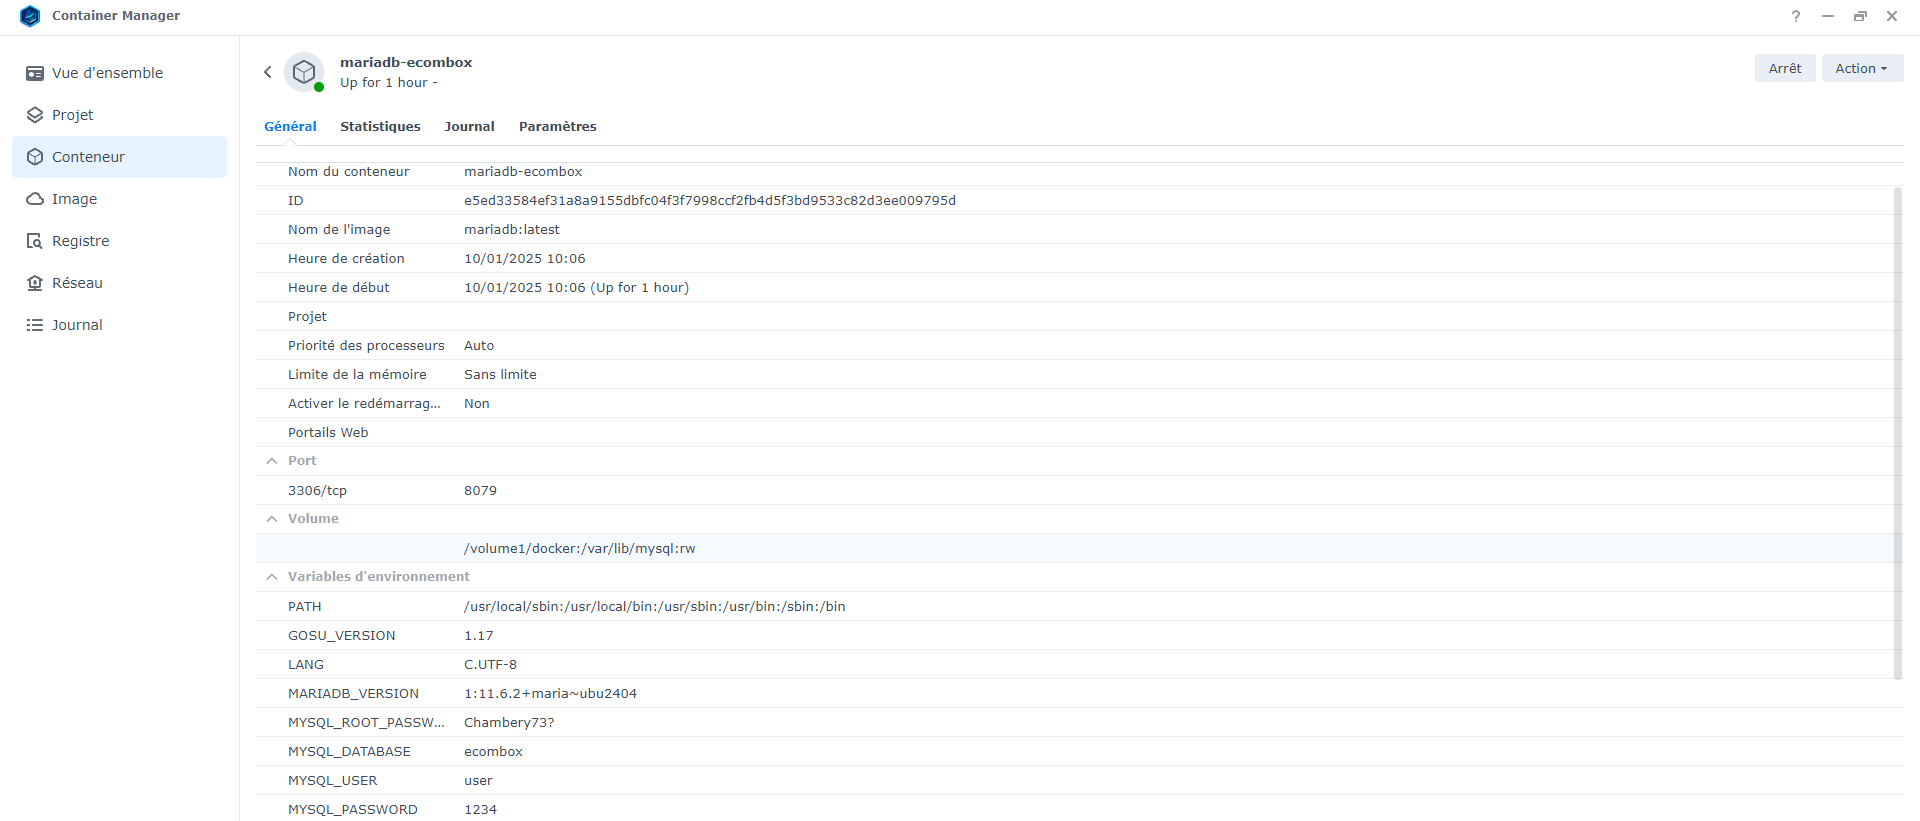Click the LANG value C.UTF-8
1920x821 pixels.
click(491, 665)
